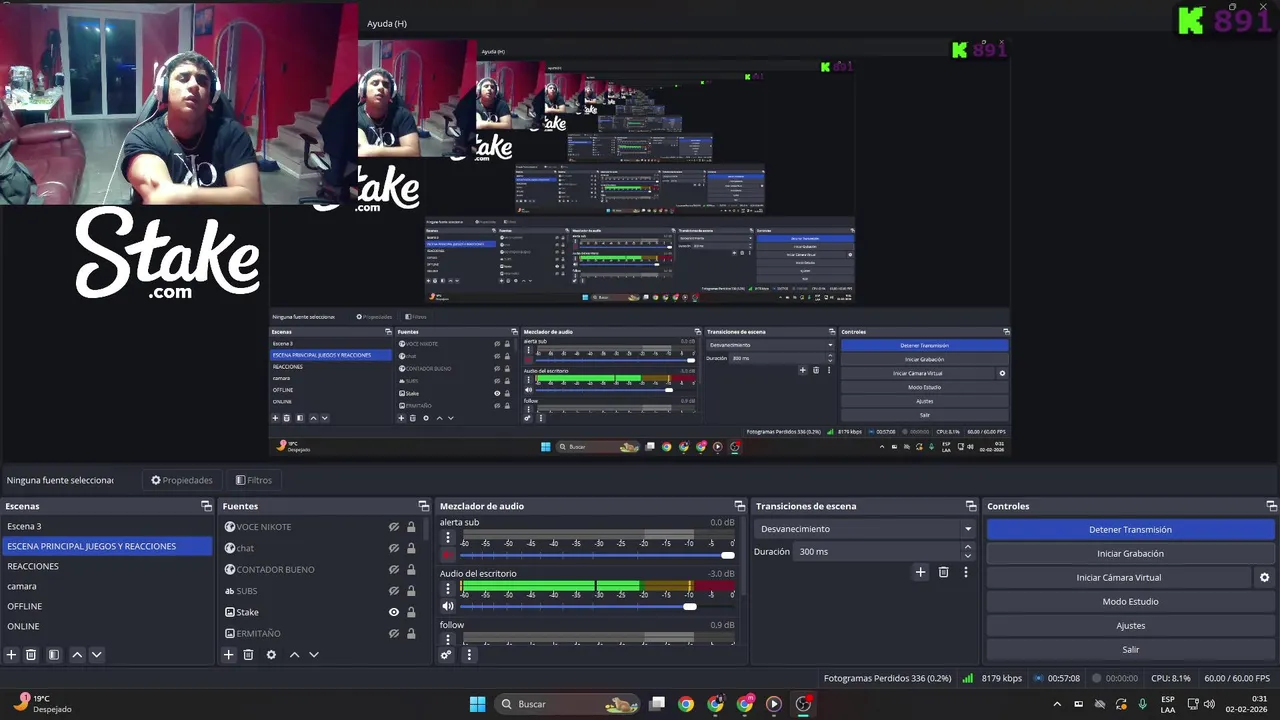The height and width of the screenshot is (720, 1280).
Task: Open scene filters icon in Escenas toolbar
Action: click(x=54, y=655)
